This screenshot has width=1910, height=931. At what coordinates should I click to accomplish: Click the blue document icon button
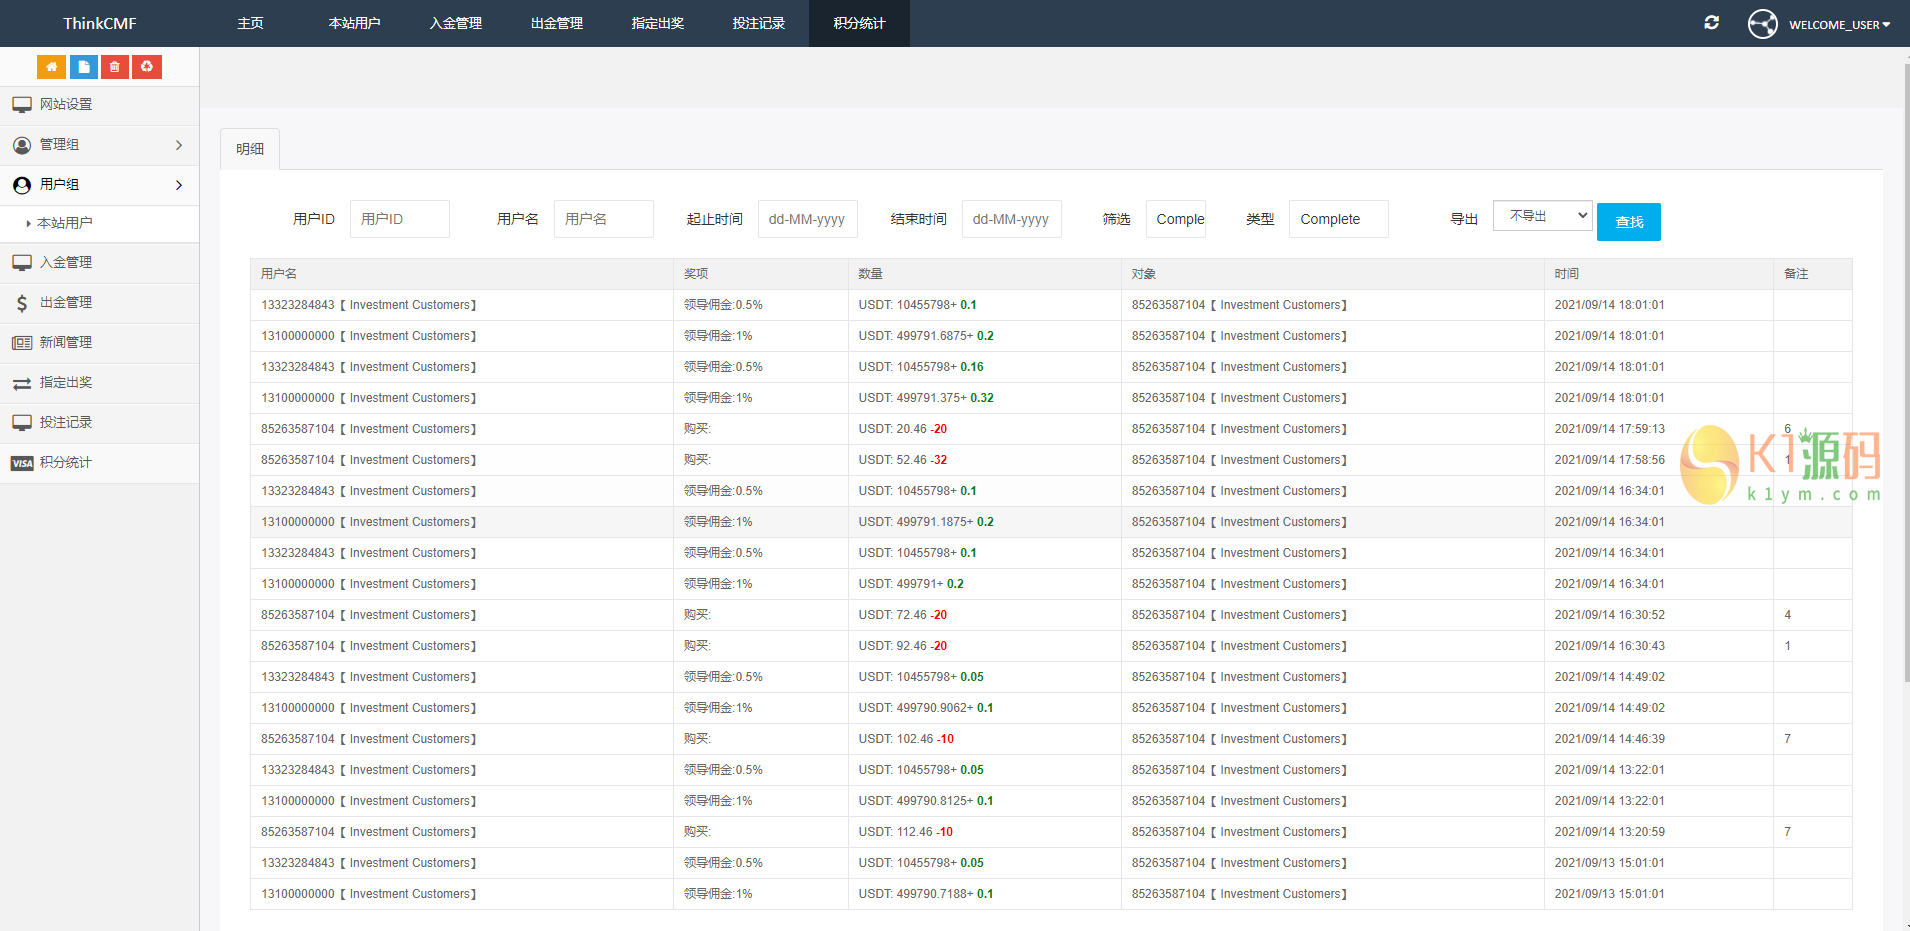[x=83, y=67]
